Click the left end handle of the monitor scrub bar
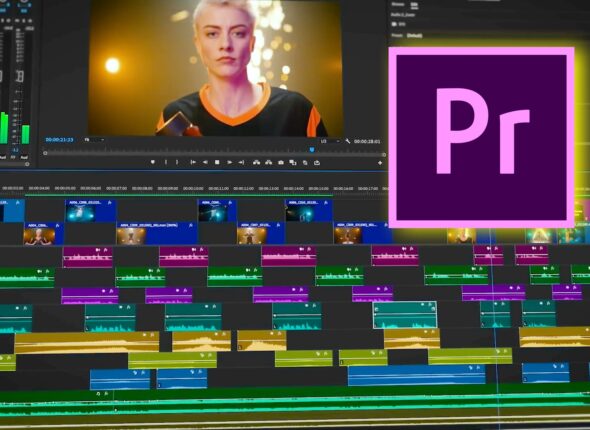590x430 pixels. point(45,153)
